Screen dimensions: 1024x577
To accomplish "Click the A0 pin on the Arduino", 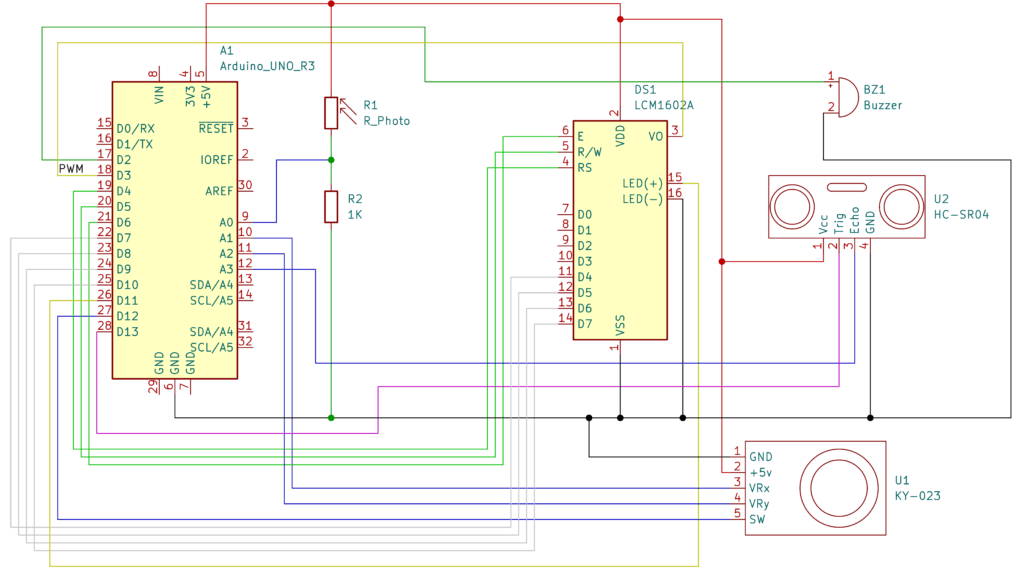I will click(x=224, y=222).
